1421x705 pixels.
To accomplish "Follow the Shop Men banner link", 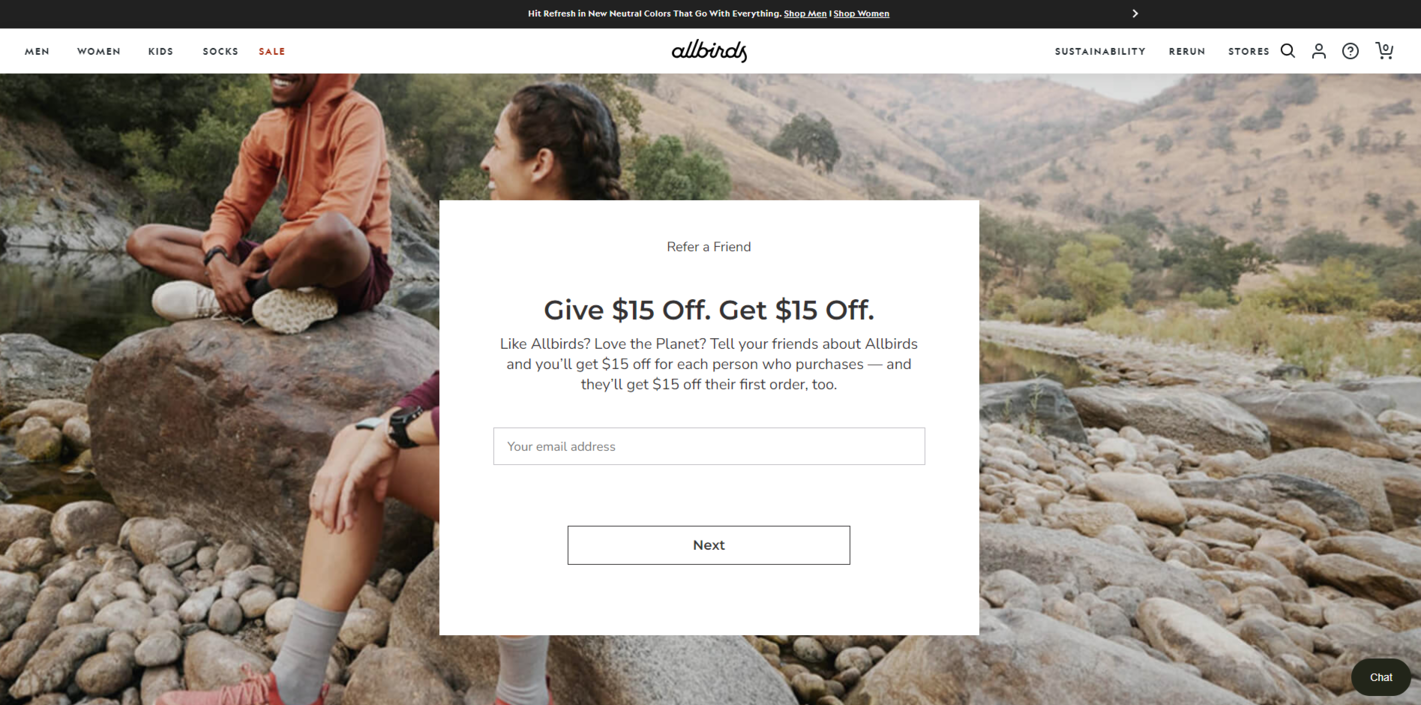I will (805, 14).
